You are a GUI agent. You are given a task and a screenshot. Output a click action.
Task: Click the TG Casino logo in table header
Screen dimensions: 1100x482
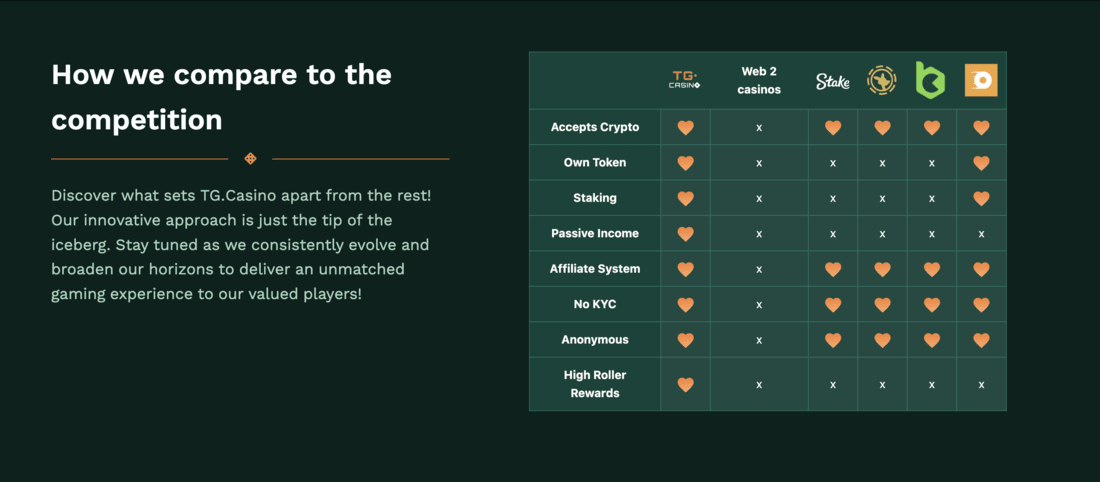[685, 80]
